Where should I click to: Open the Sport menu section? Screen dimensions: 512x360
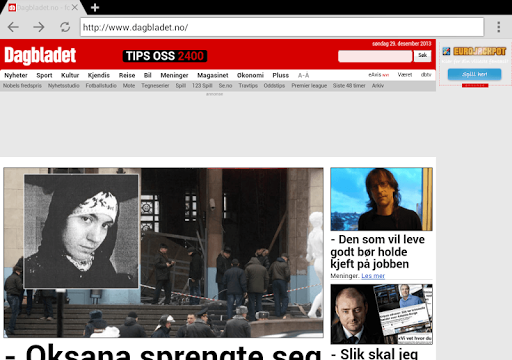click(x=44, y=75)
